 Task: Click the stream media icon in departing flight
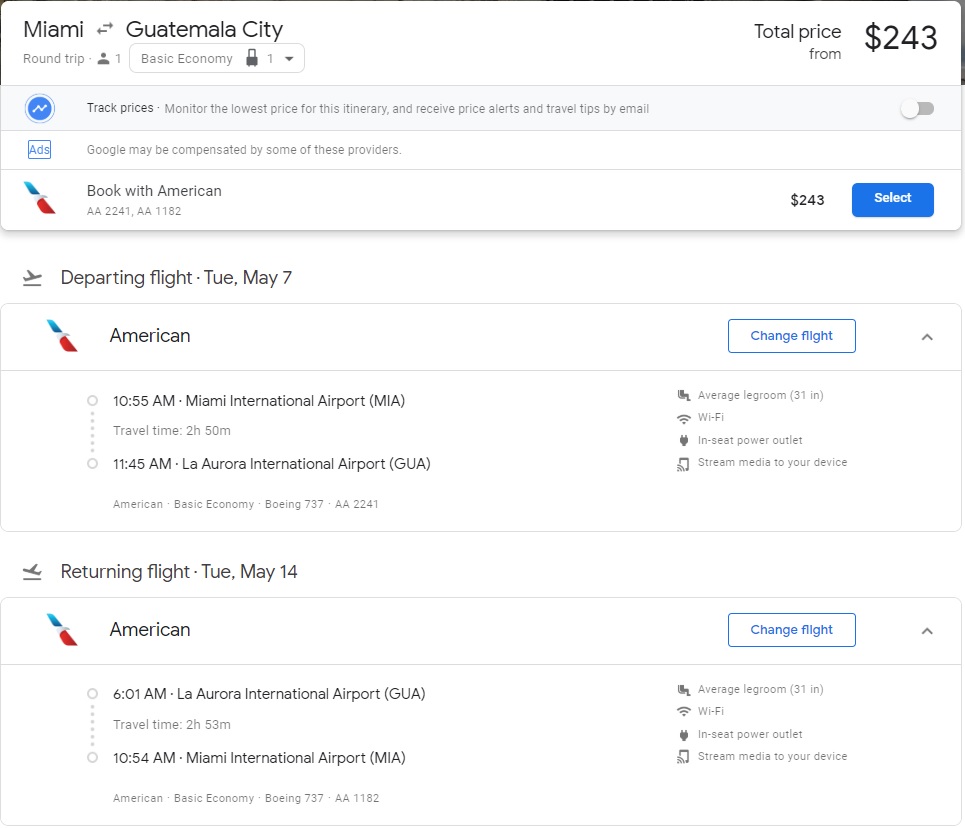(684, 463)
